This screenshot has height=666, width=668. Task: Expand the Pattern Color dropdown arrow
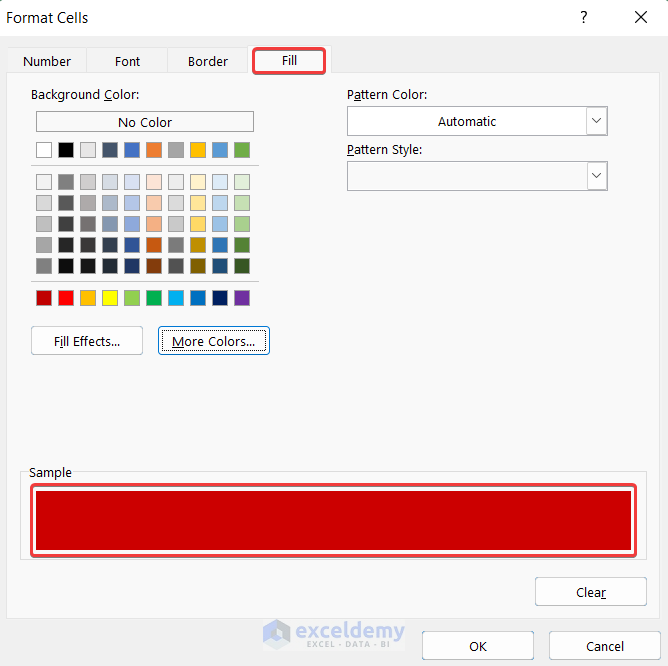596,121
